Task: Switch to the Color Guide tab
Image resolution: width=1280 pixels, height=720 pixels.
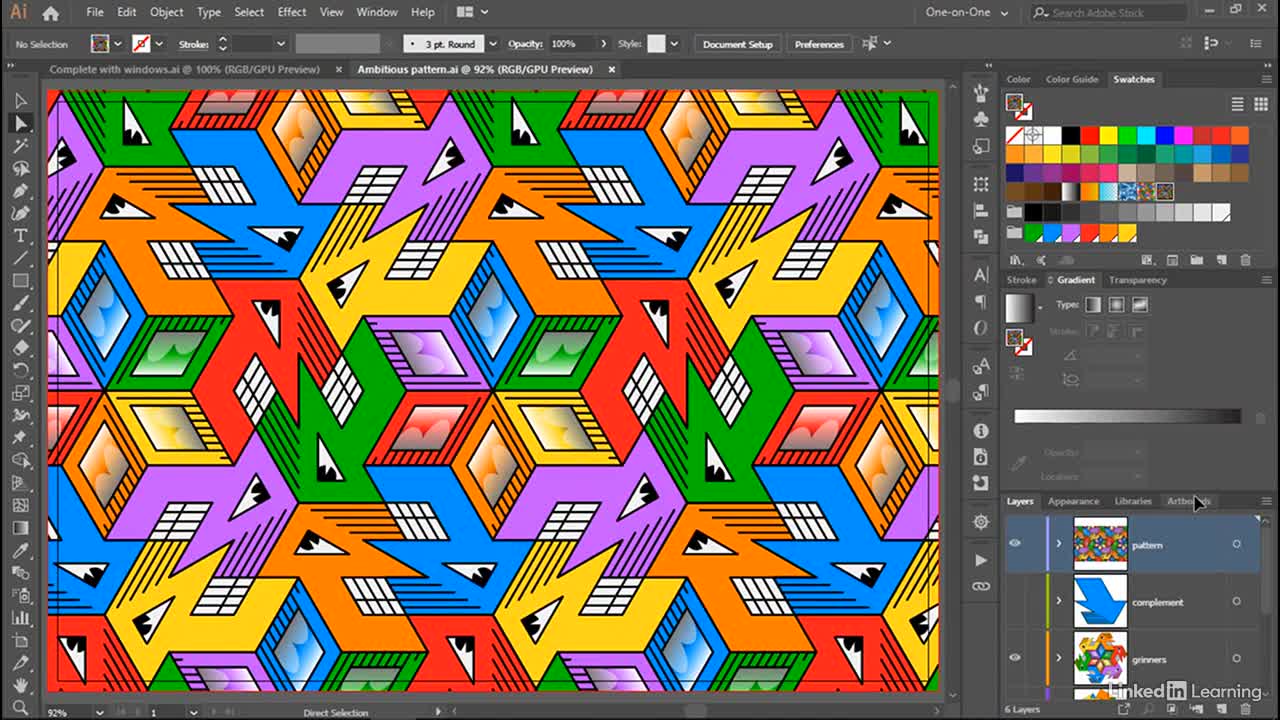Action: 1072,79
